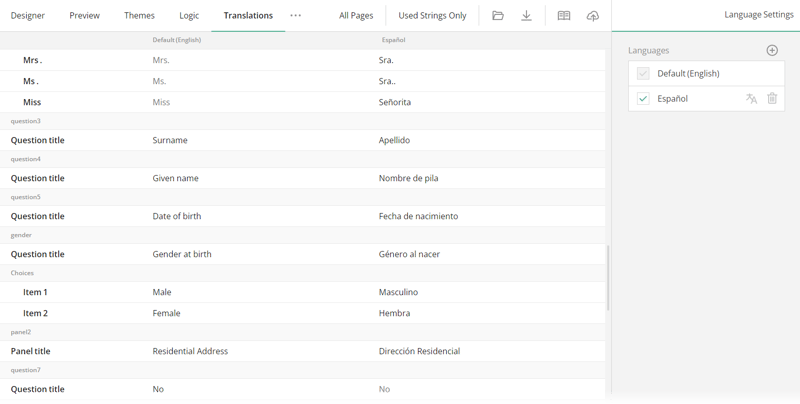This screenshot has height=404, width=800.
Task: Click the 'Choices' section label
Action: (22, 273)
